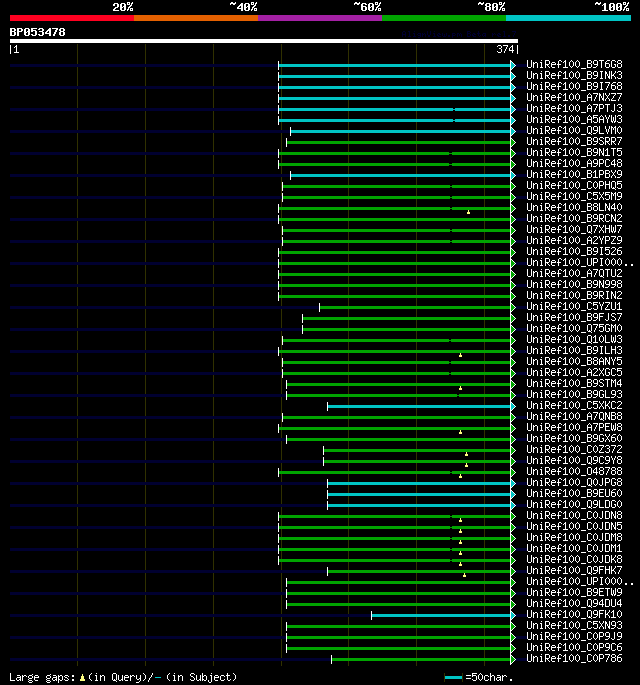Select the UniRef100_Q0JPG8 label

(574, 482)
